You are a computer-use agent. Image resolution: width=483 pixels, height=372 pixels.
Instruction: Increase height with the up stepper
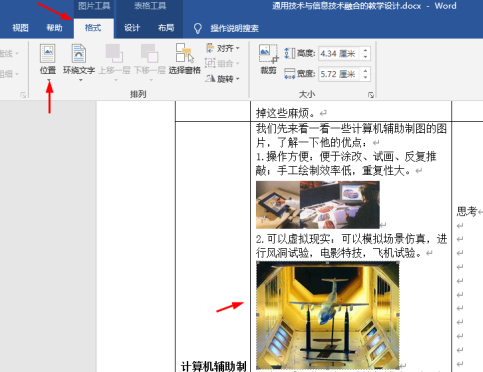tap(366, 50)
